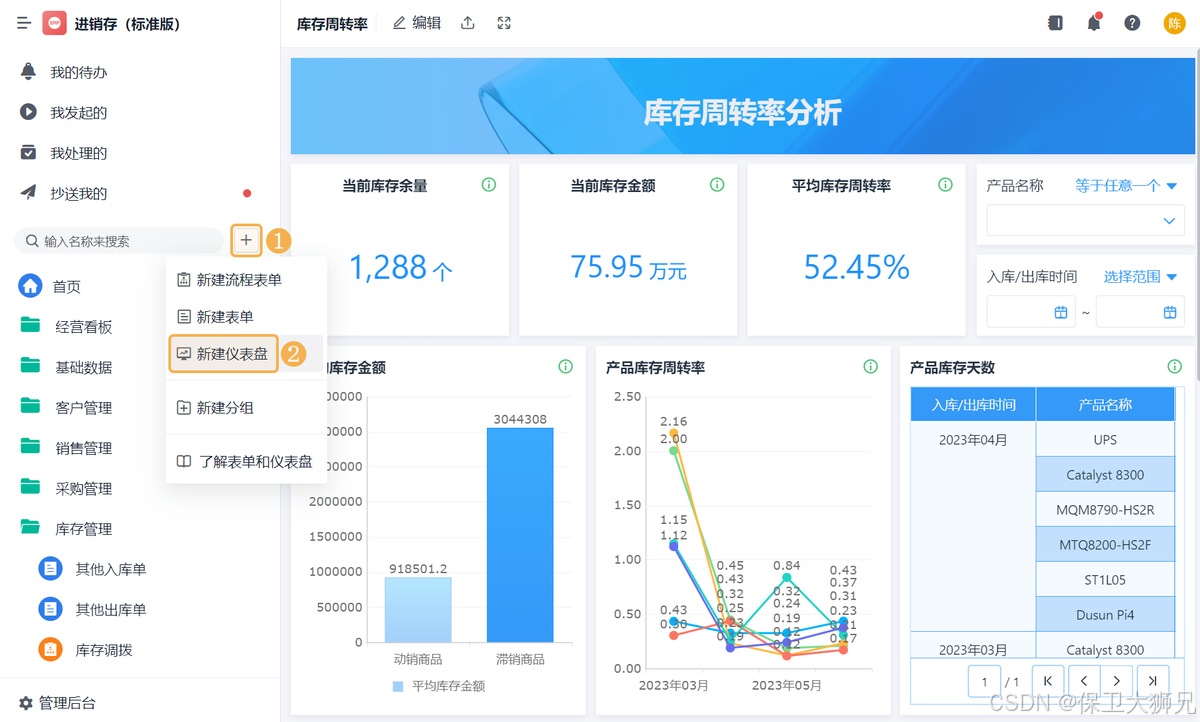
Task: Click the 动销商品 bar in the chart
Action: 418,609
